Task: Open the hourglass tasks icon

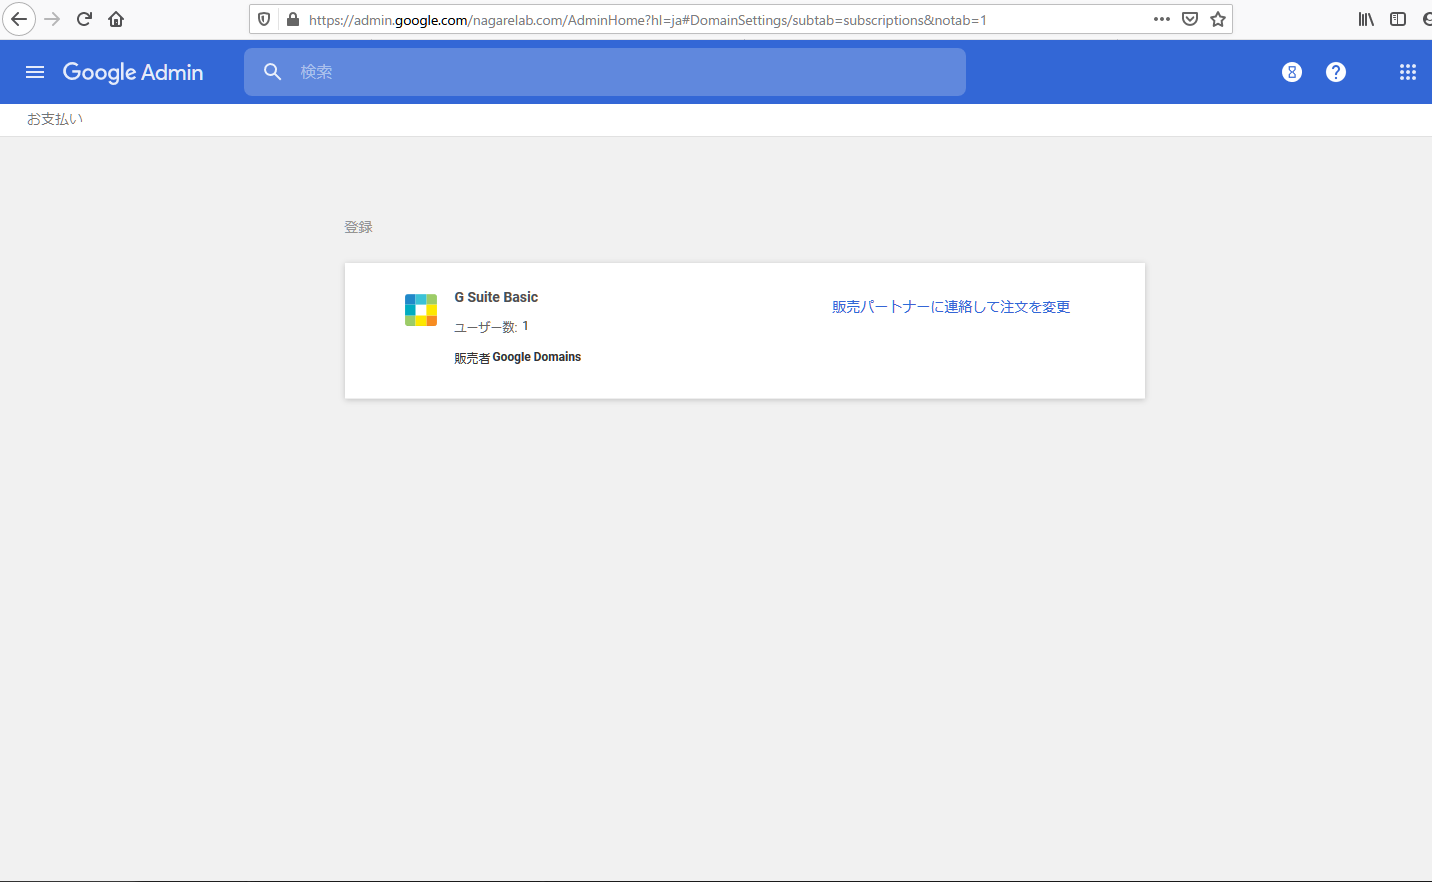Action: 1292,72
